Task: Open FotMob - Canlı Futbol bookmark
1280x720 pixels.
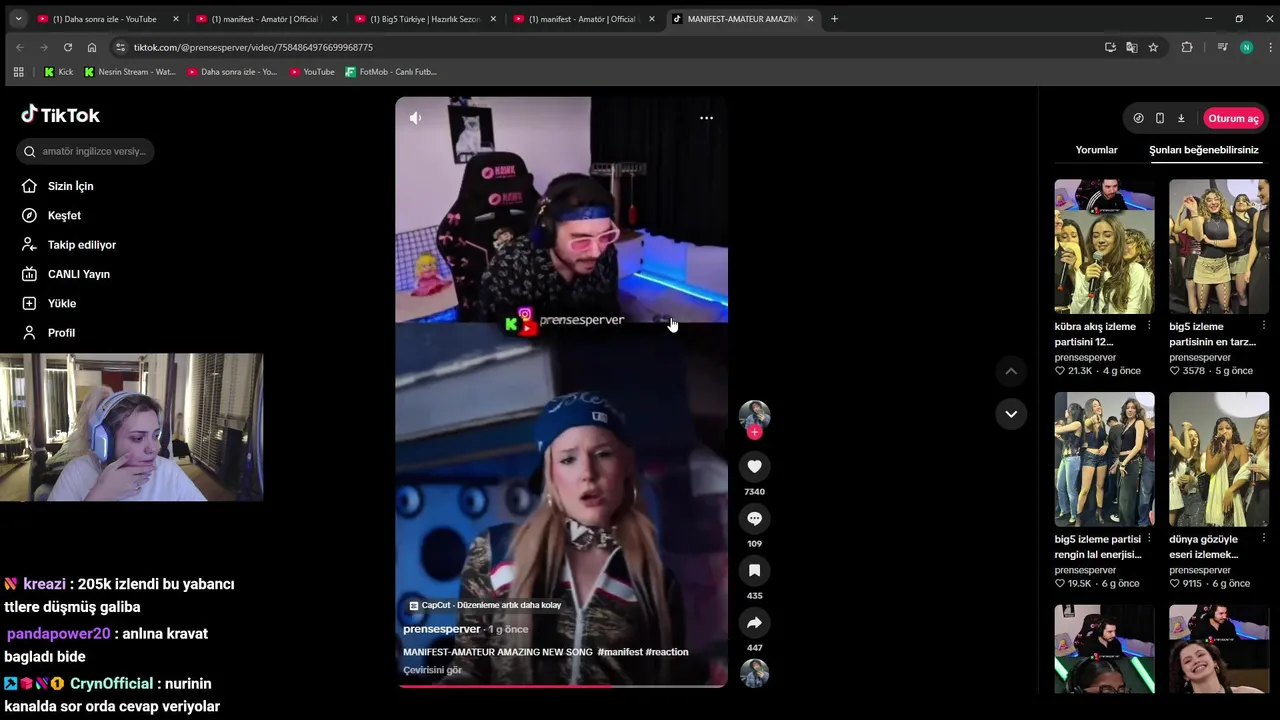Action: tap(391, 72)
